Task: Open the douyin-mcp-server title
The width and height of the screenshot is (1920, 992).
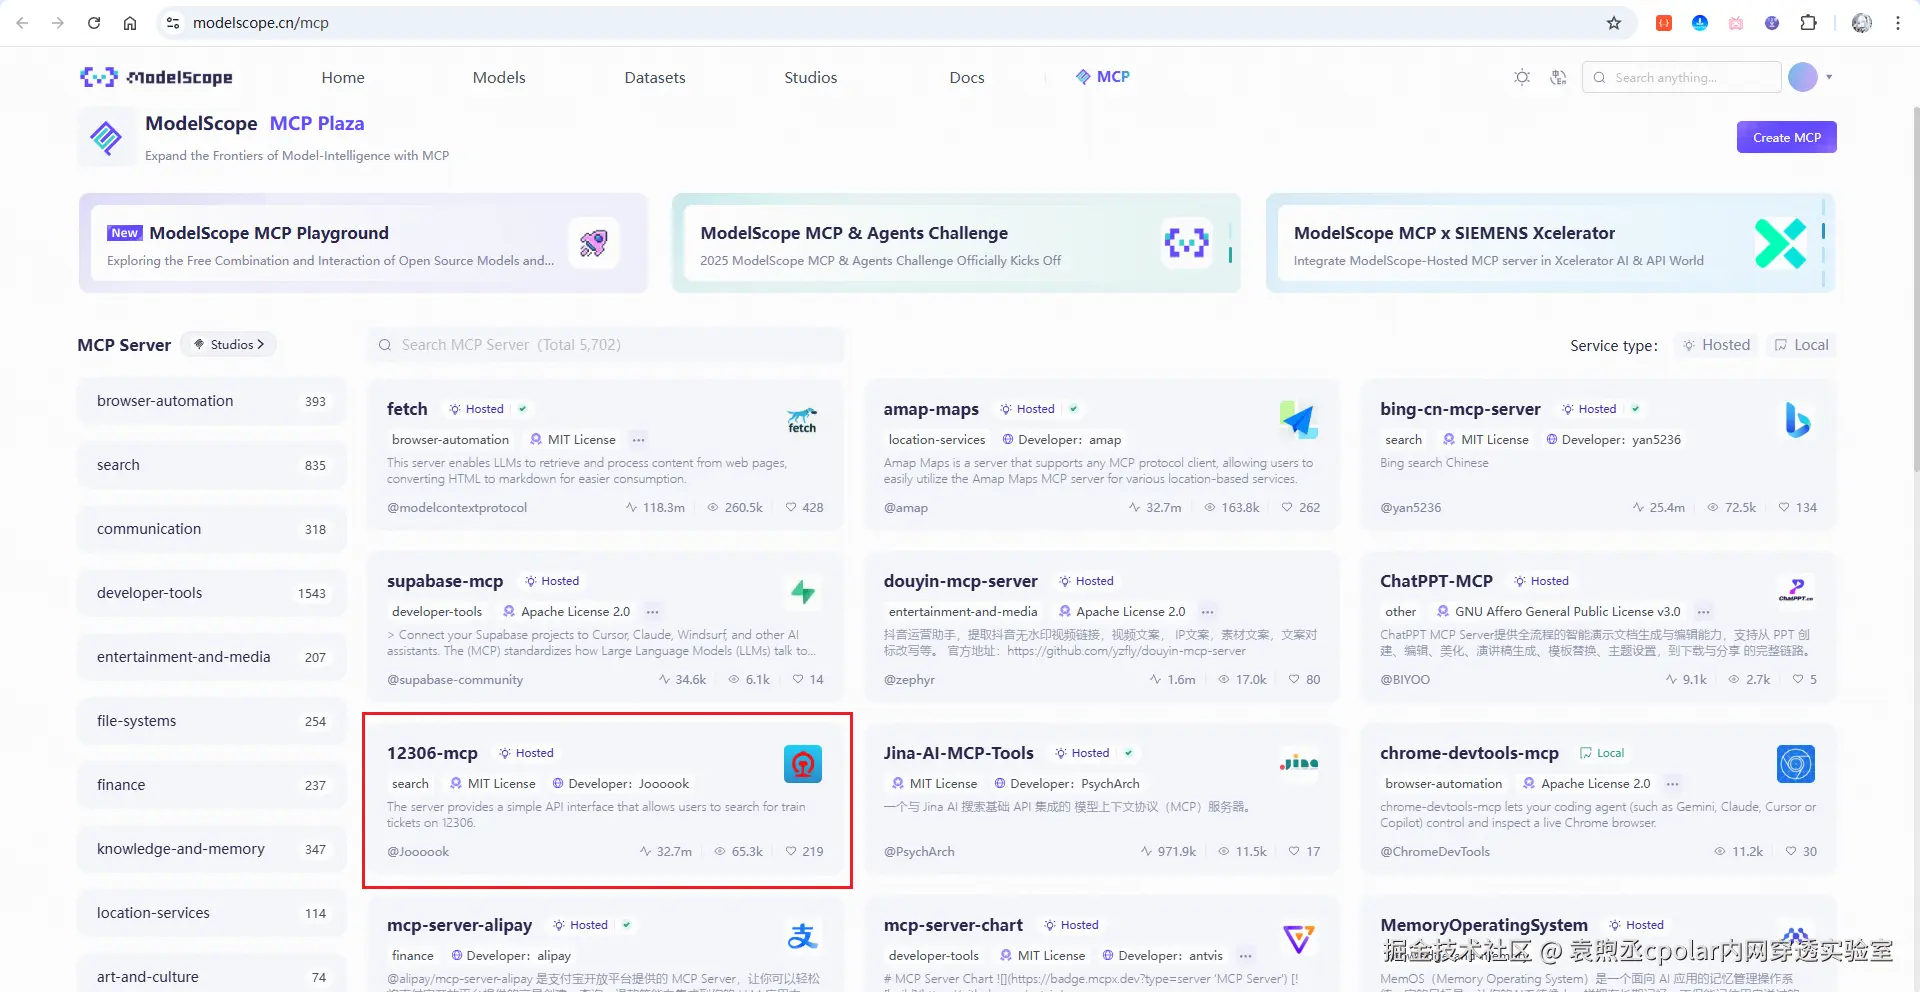Action: pyautogui.click(x=961, y=581)
